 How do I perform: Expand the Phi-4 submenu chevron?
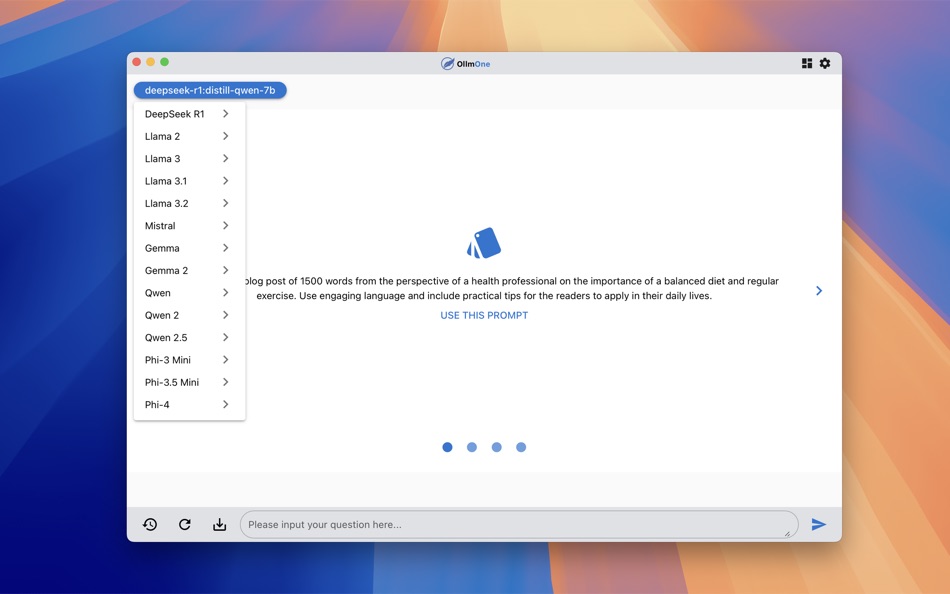[x=225, y=404]
